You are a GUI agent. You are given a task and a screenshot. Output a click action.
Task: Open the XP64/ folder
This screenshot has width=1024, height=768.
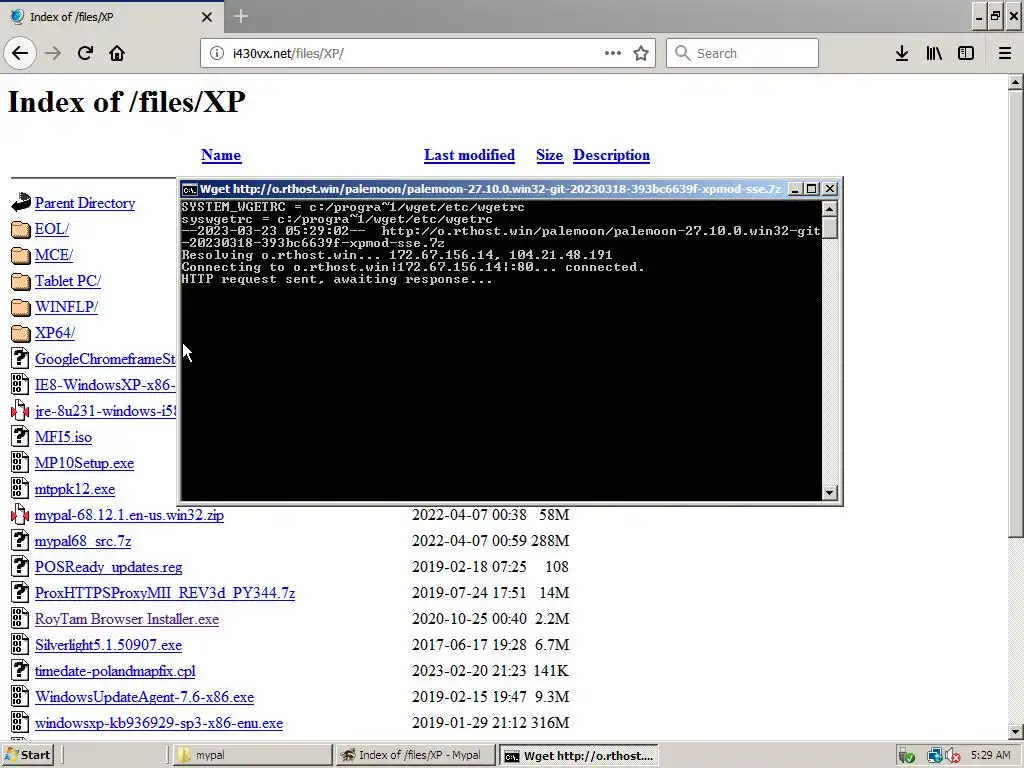[55, 333]
